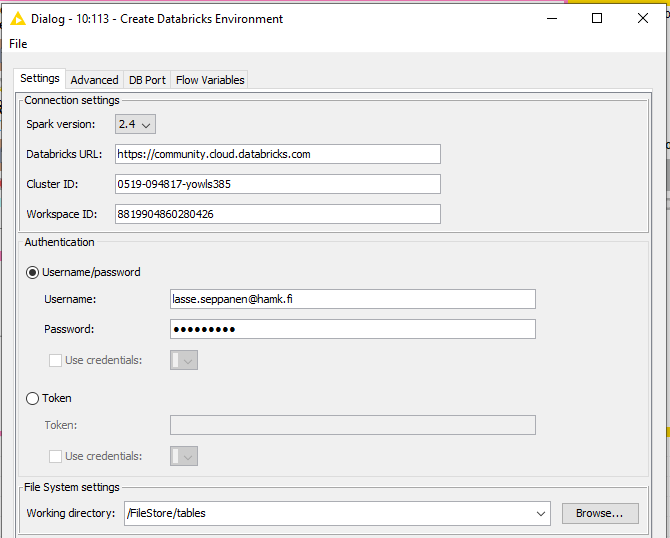Open credentials dropdown under Token
Image resolution: width=670 pixels, height=538 pixels.
click(x=184, y=456)
